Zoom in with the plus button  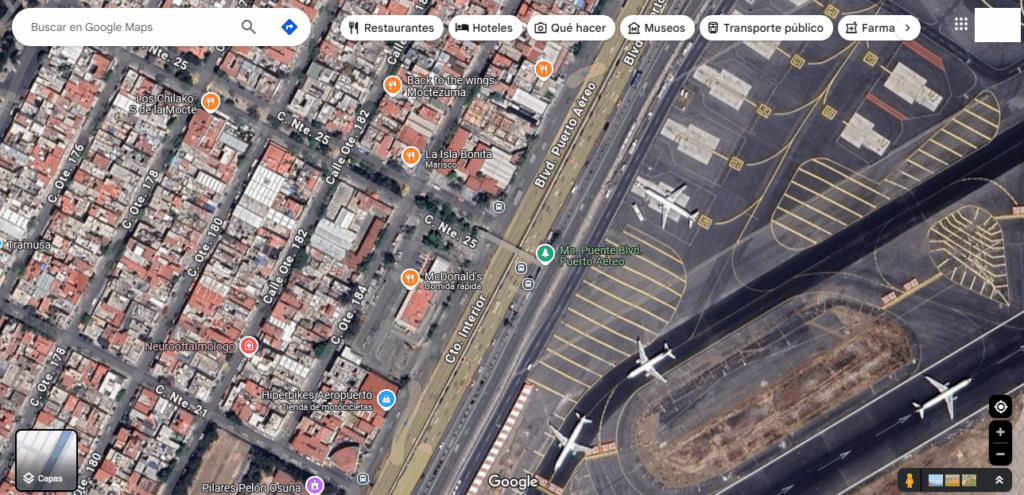[x=1000, y=432]
